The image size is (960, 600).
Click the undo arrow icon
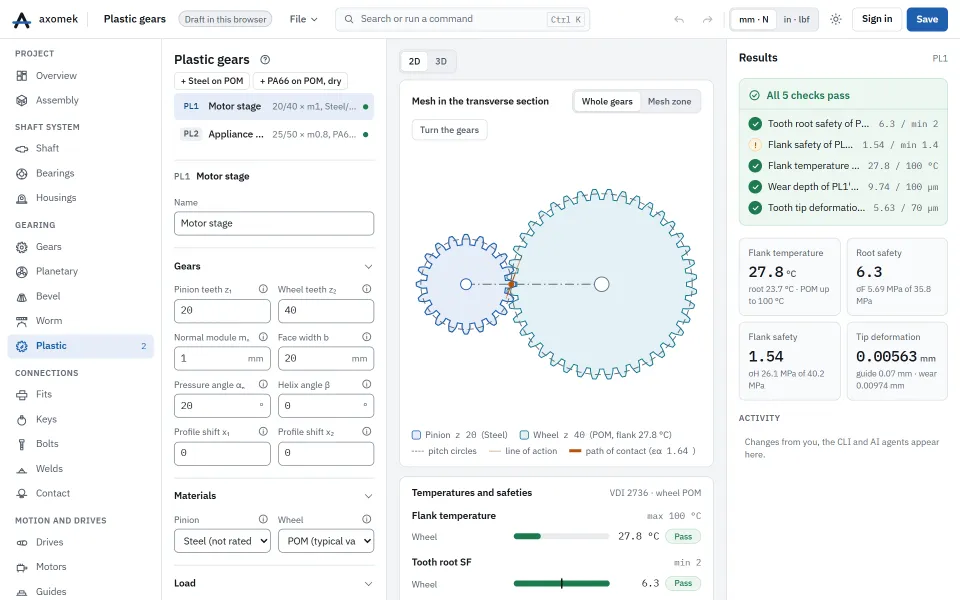[x=679, y=20]
